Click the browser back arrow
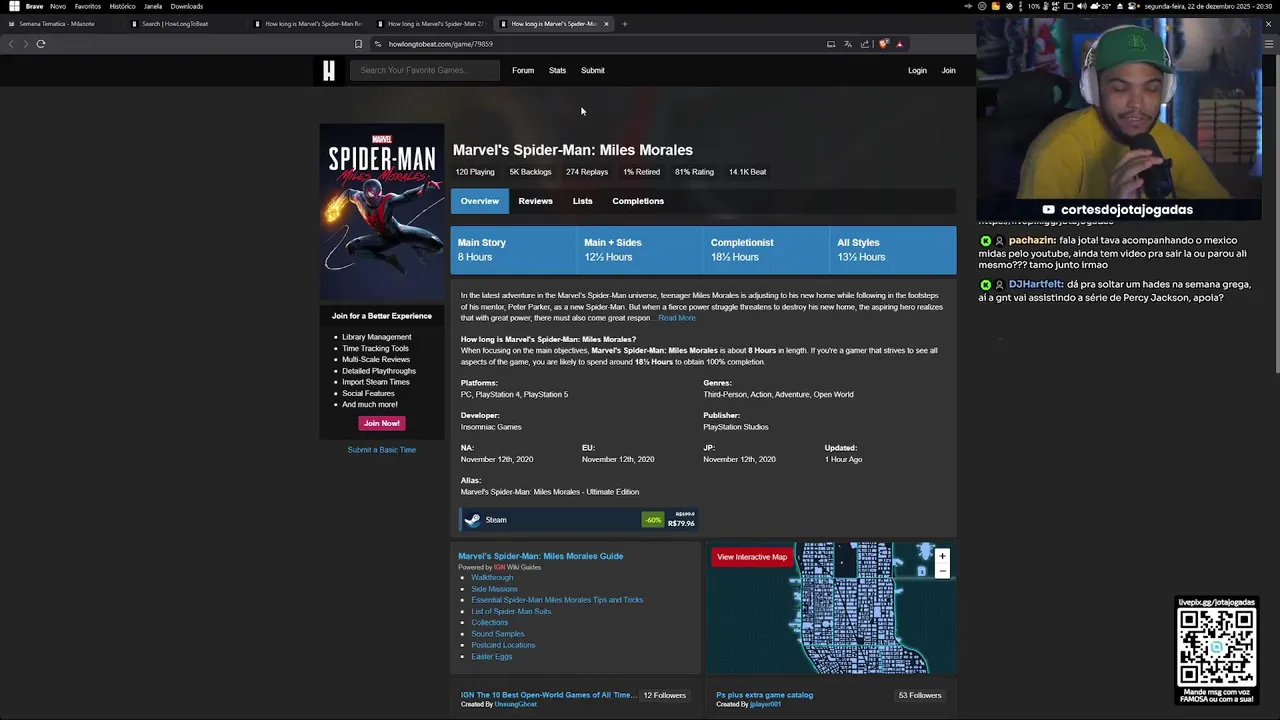The width and height of the screenshot is (1280, 720). click(10, 44)
